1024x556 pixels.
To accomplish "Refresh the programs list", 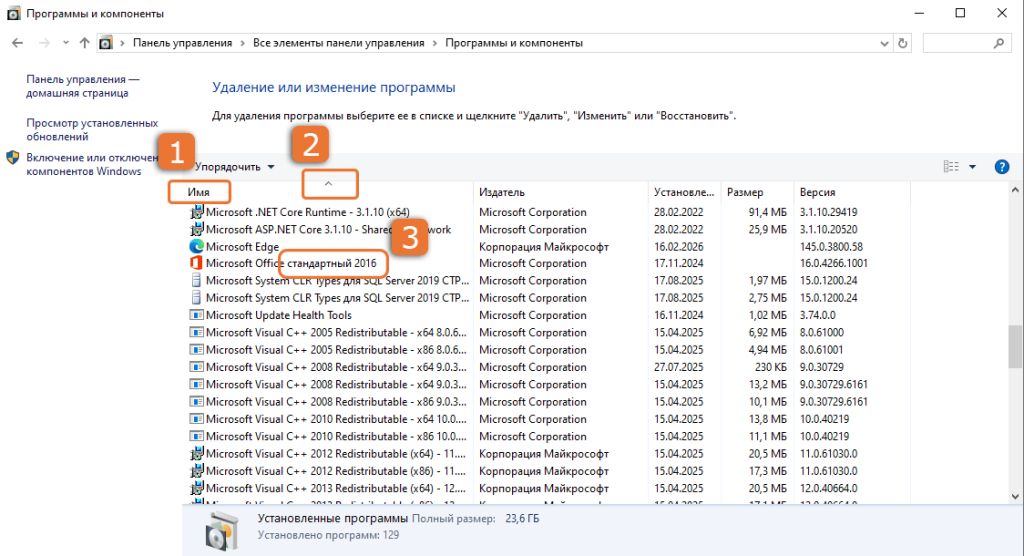I will [903, 44].
